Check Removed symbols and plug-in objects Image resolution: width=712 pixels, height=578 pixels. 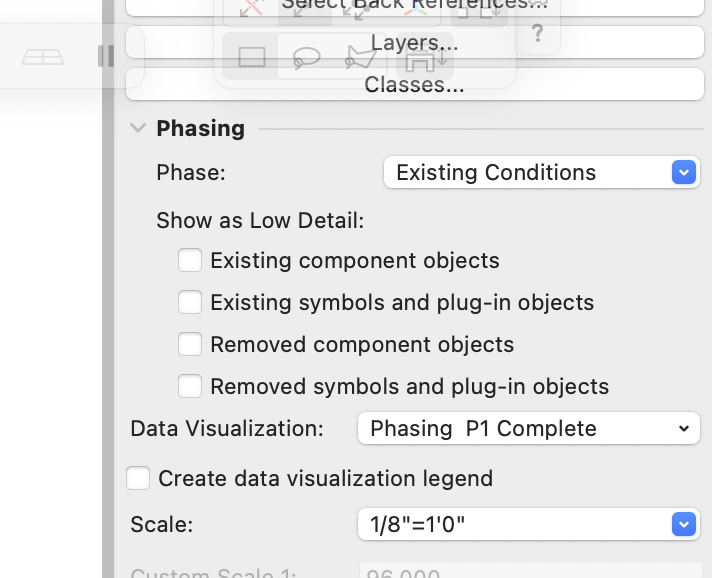190,387
